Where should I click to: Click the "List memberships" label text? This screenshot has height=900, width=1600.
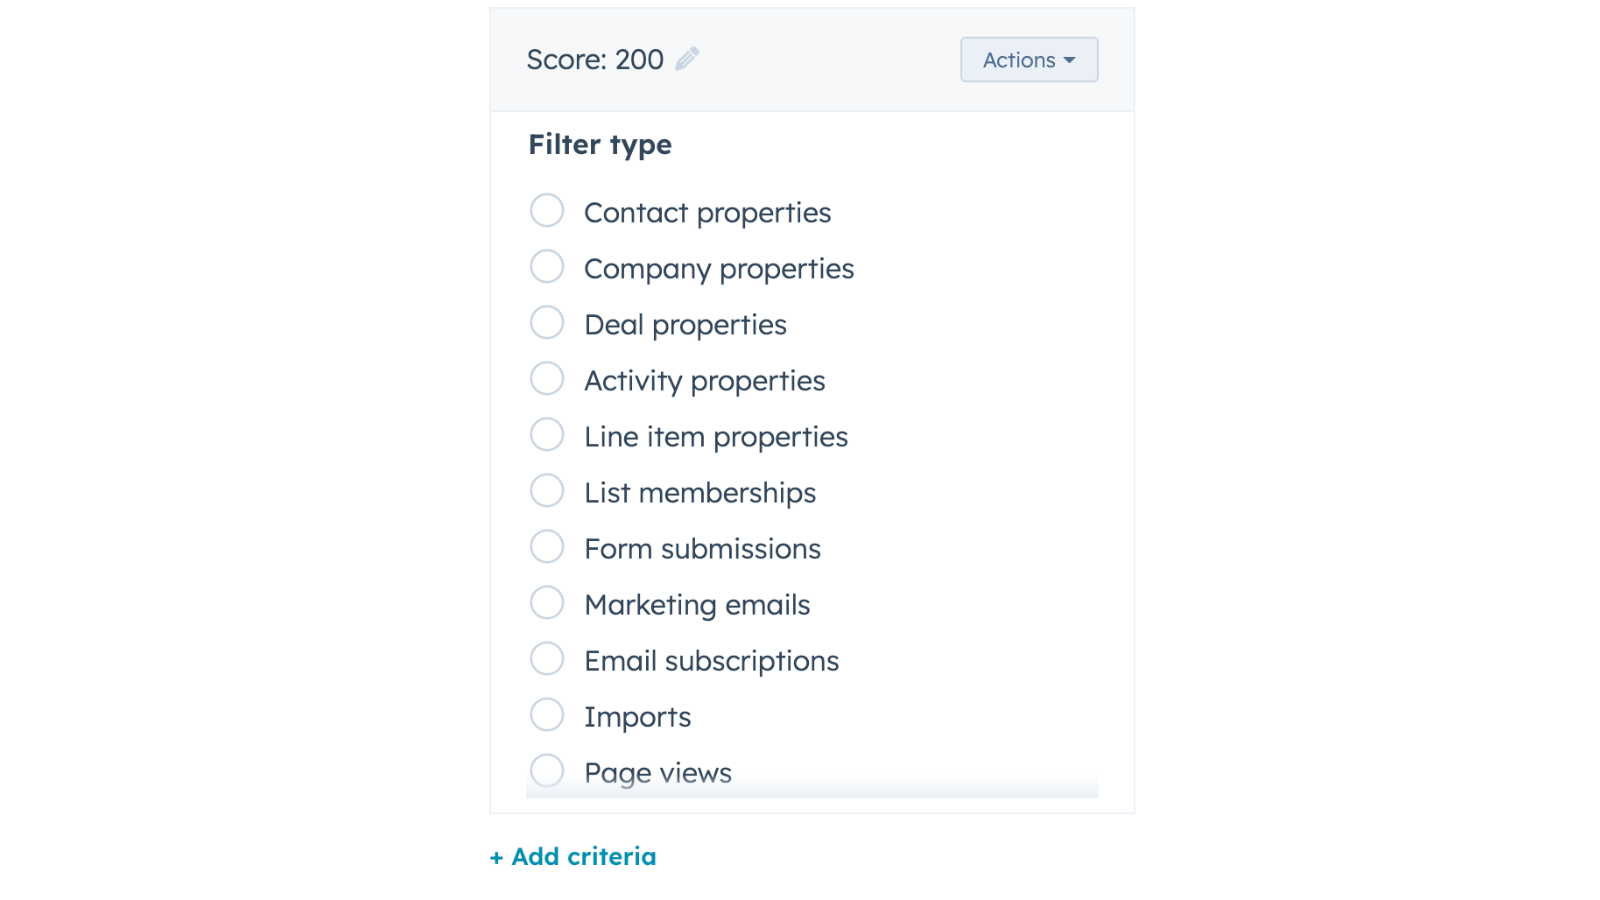[x=700, y=493]
